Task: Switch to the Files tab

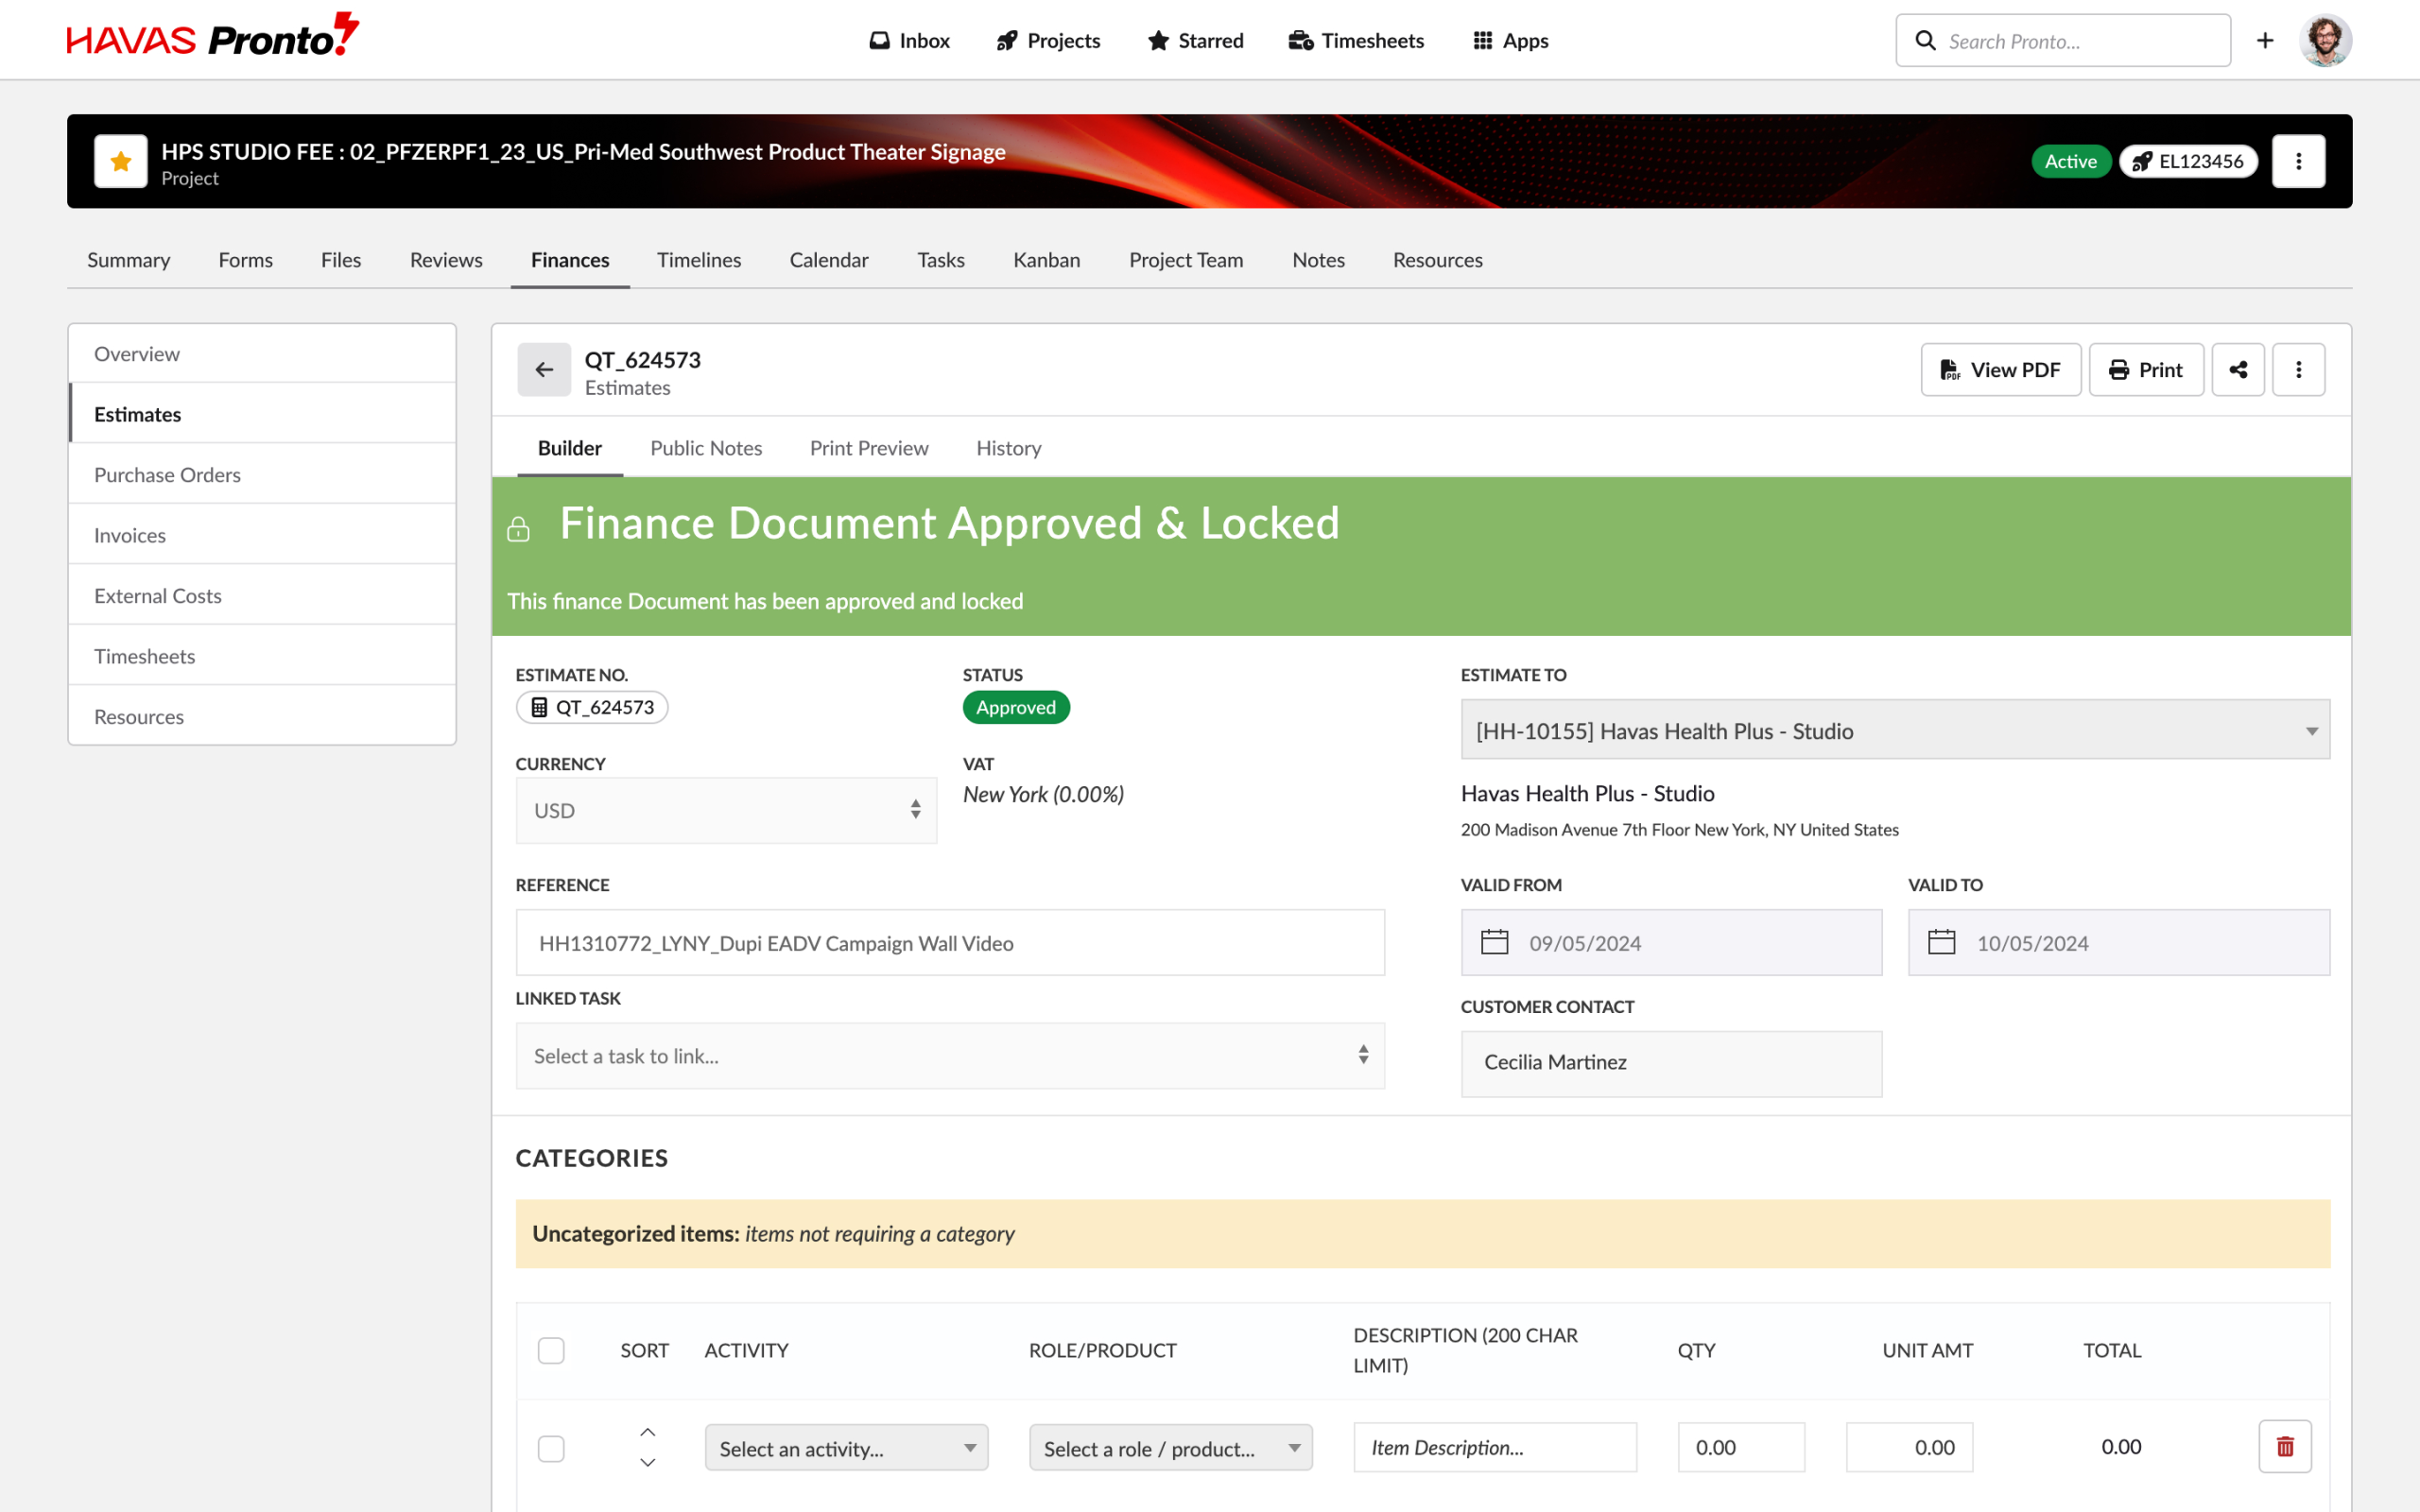Action: (341, 260)
